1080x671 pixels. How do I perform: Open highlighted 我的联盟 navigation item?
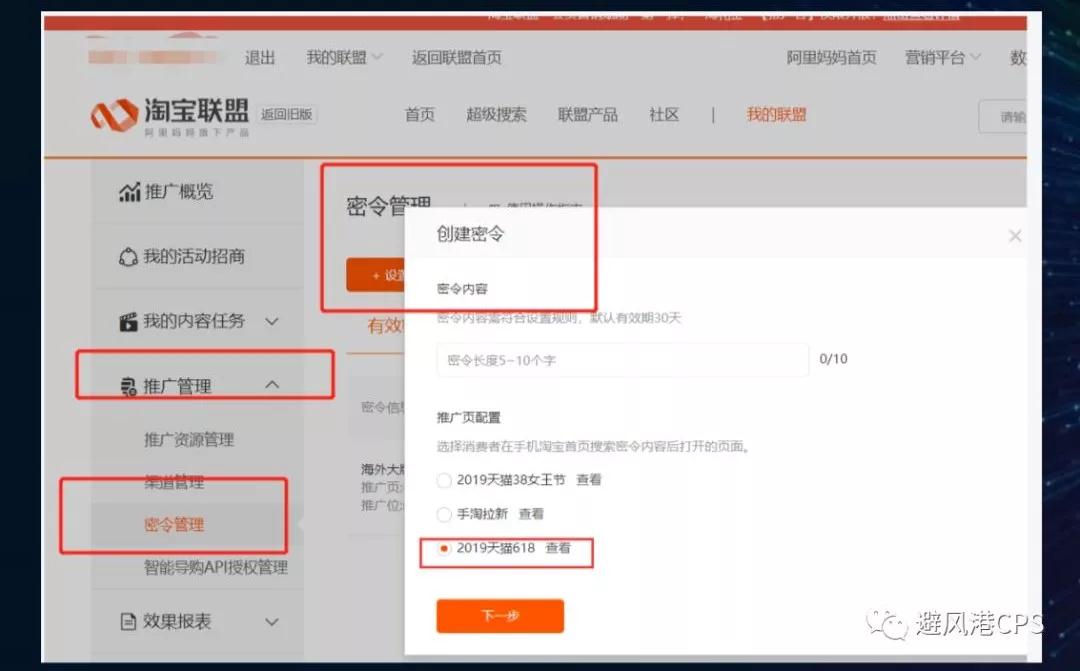point(776,114)
